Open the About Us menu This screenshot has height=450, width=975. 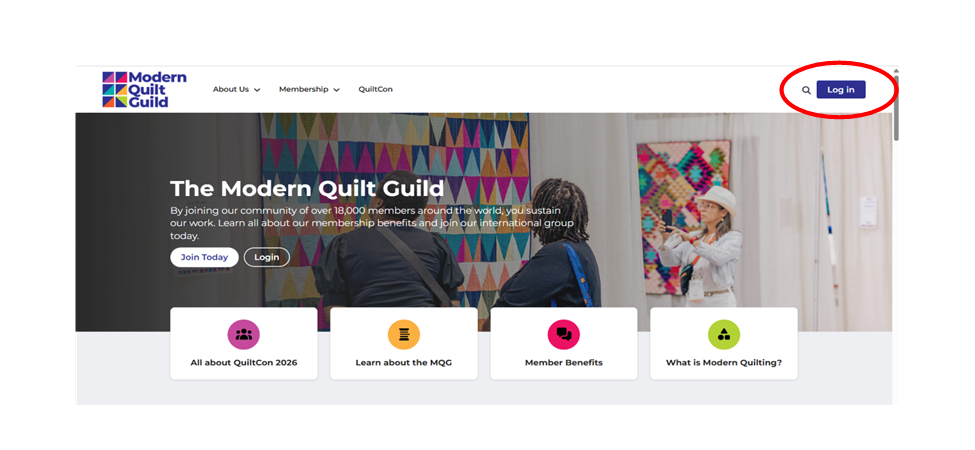point(236,90)
